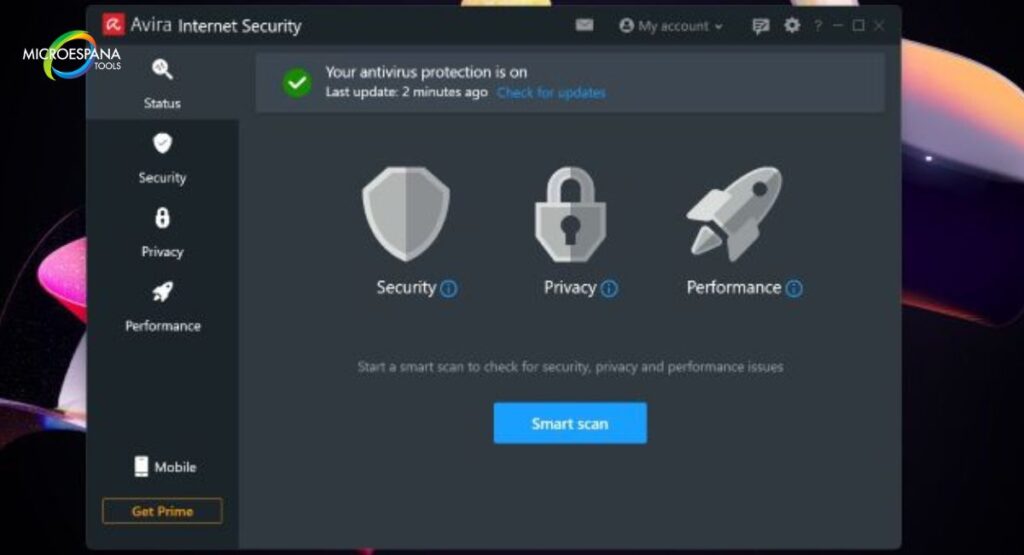Screen dimensions: 1024x555
Task: Open the Security sidebar section
Action: tap(162, 158)
